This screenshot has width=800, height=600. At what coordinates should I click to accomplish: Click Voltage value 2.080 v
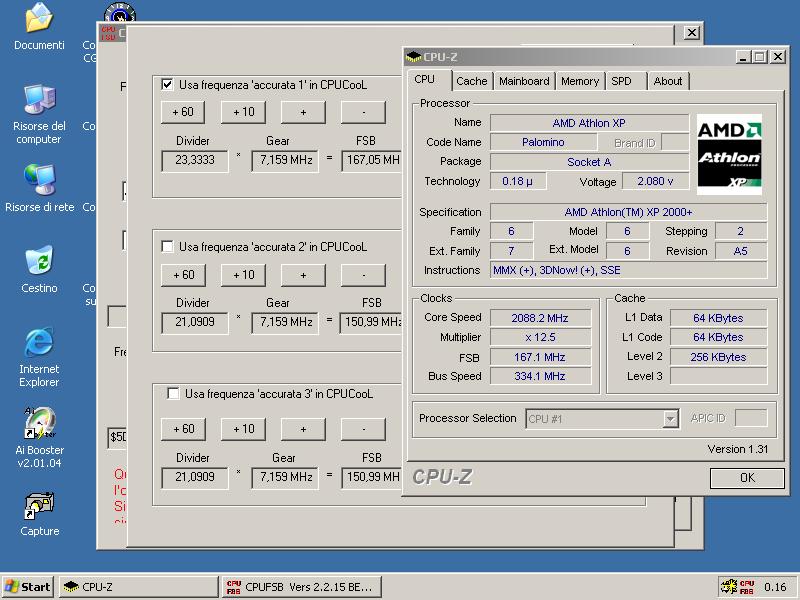coord(655,181)
